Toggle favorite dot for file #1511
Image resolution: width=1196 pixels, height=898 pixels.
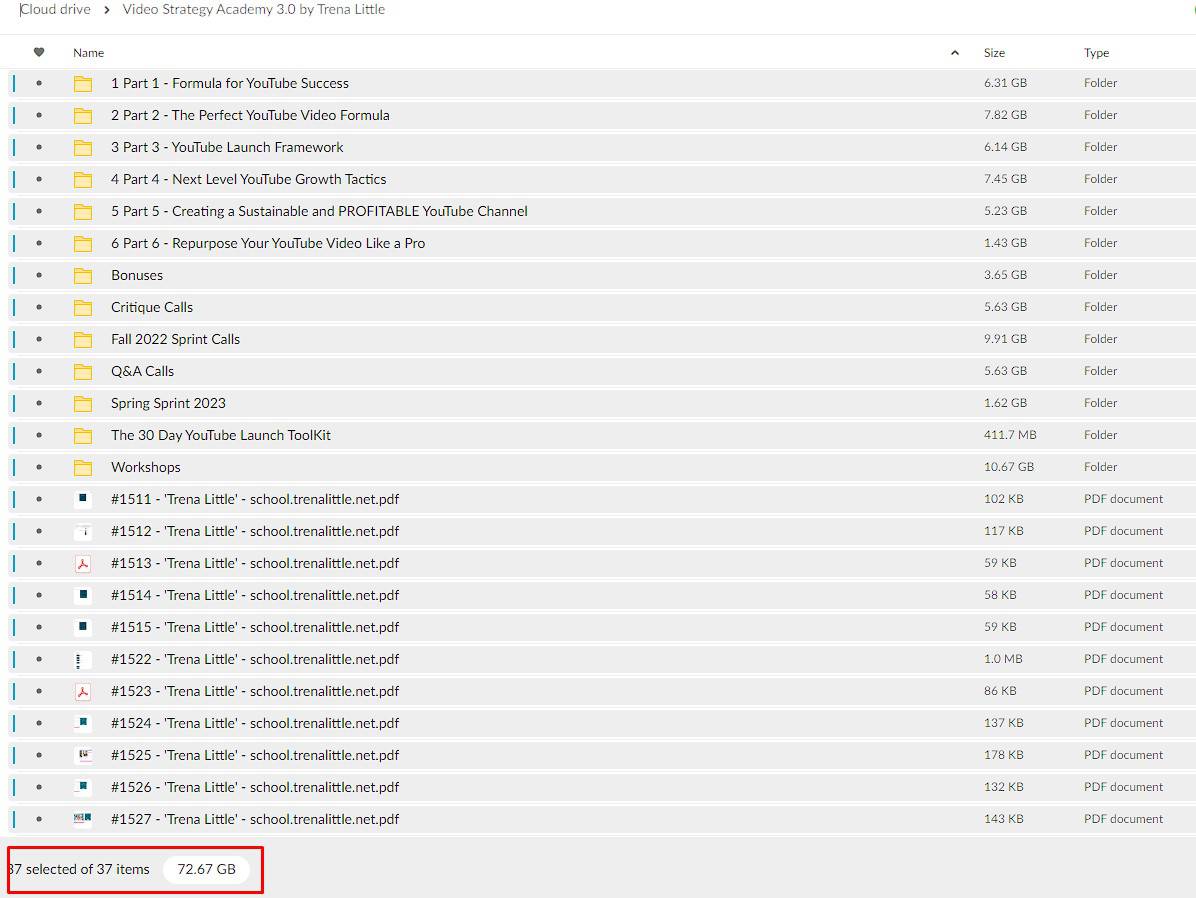pos(39,499)
